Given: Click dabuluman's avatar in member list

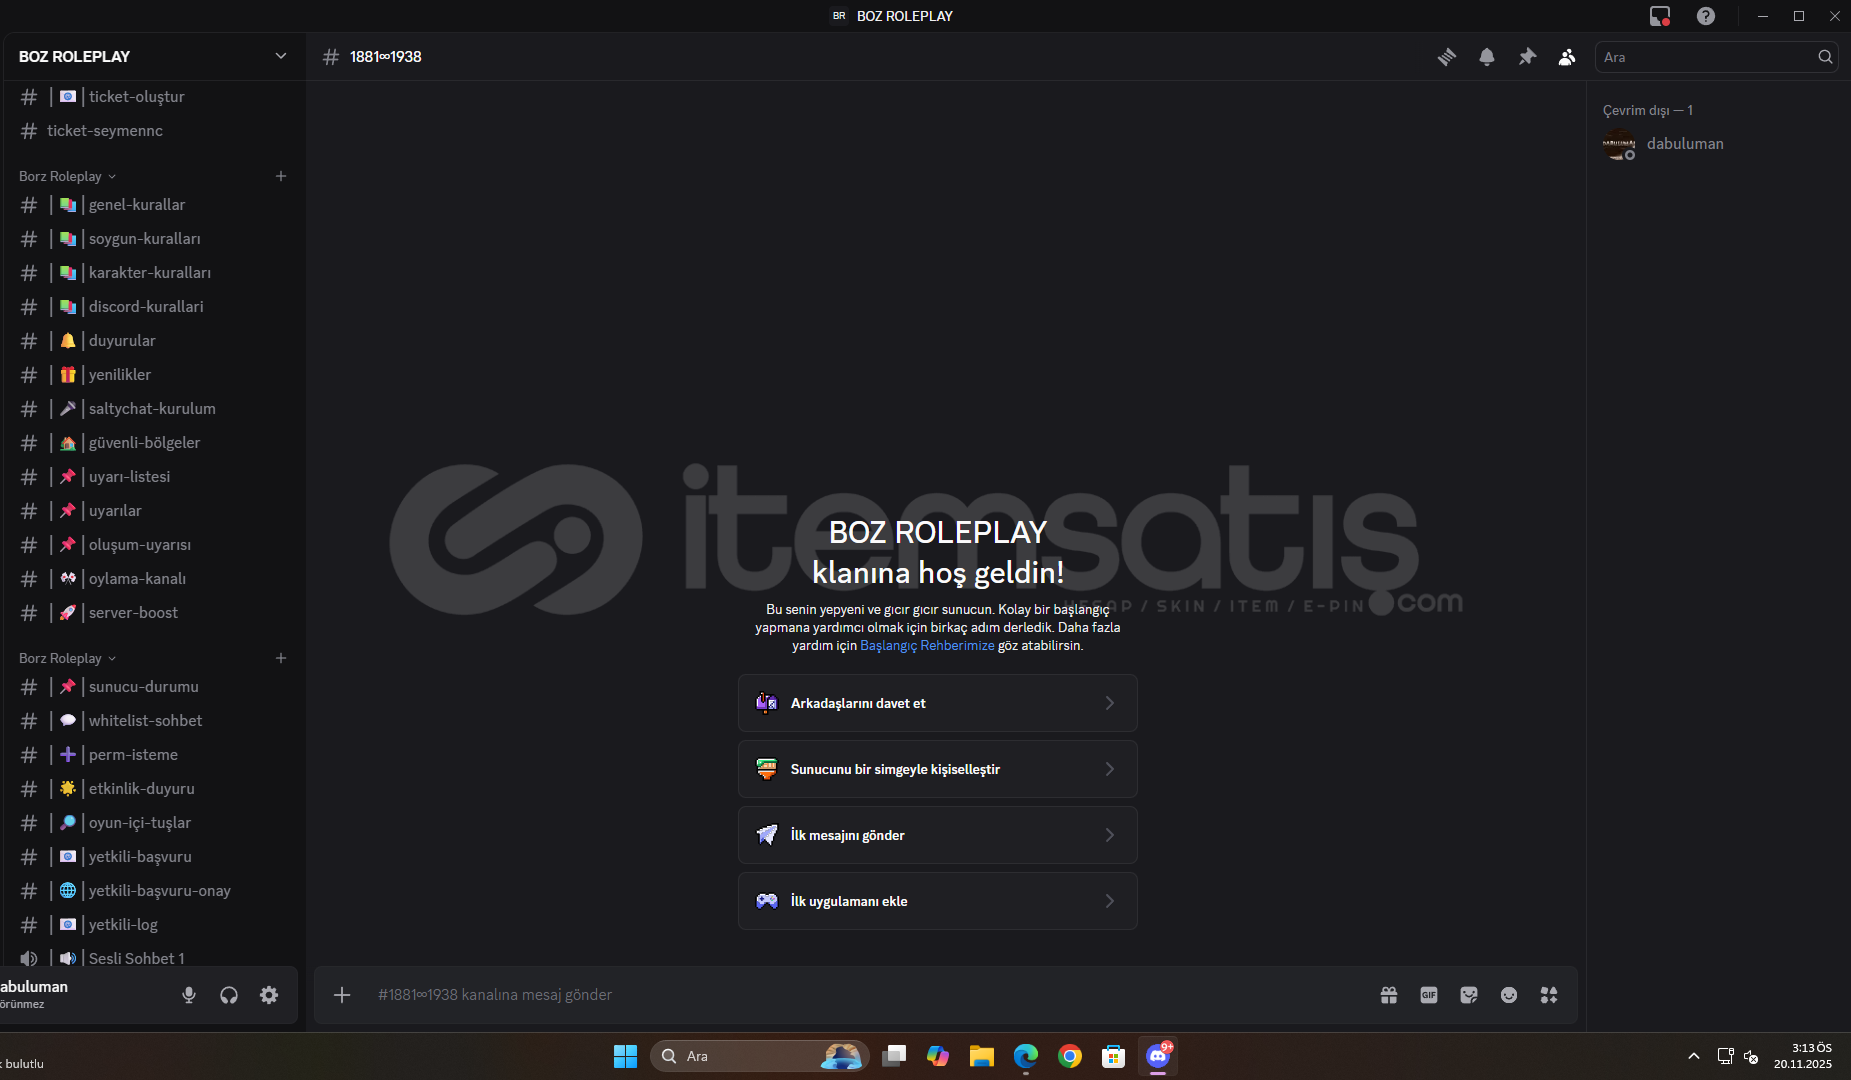Looking at the screenshot, I should pos(1619,144).
